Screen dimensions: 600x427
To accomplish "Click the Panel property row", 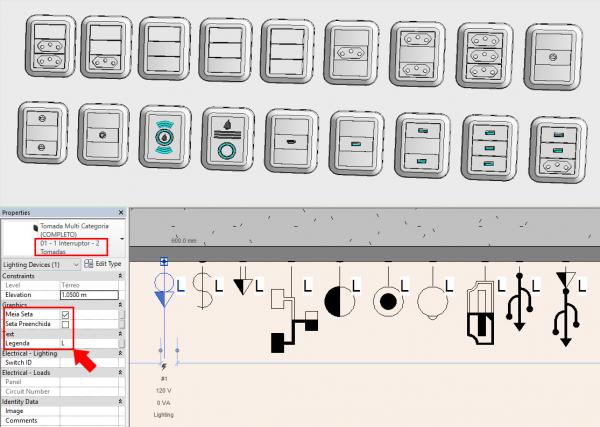I will pos(60,382).
